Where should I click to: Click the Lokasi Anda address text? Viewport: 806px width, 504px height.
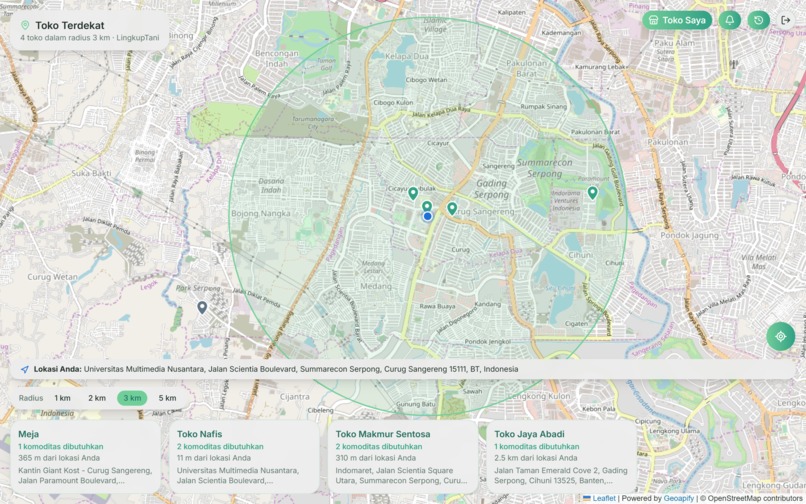point(301,369)
